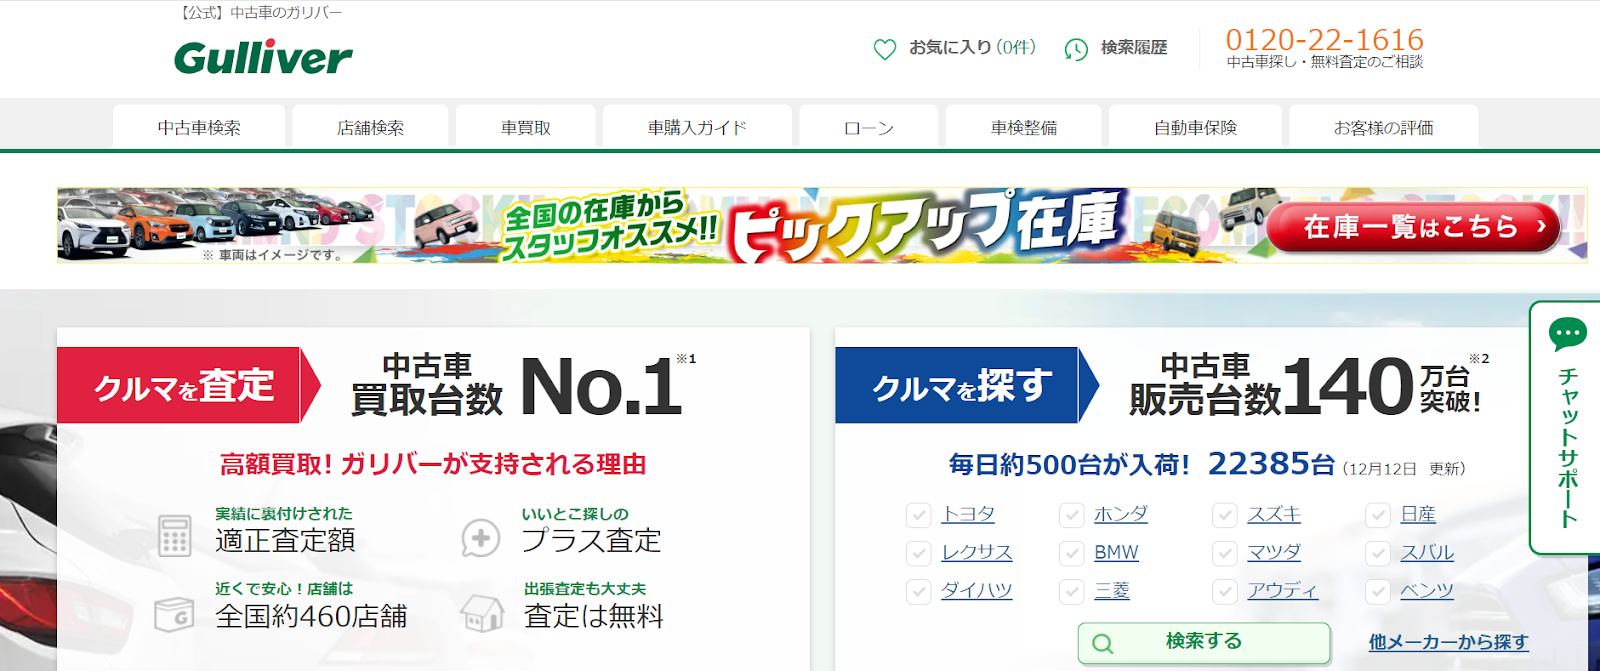Image resolution: width=1600 pixels, height=671 pixels.
Task: Click the トヨタ maker link
Action: tap(968, 514)
